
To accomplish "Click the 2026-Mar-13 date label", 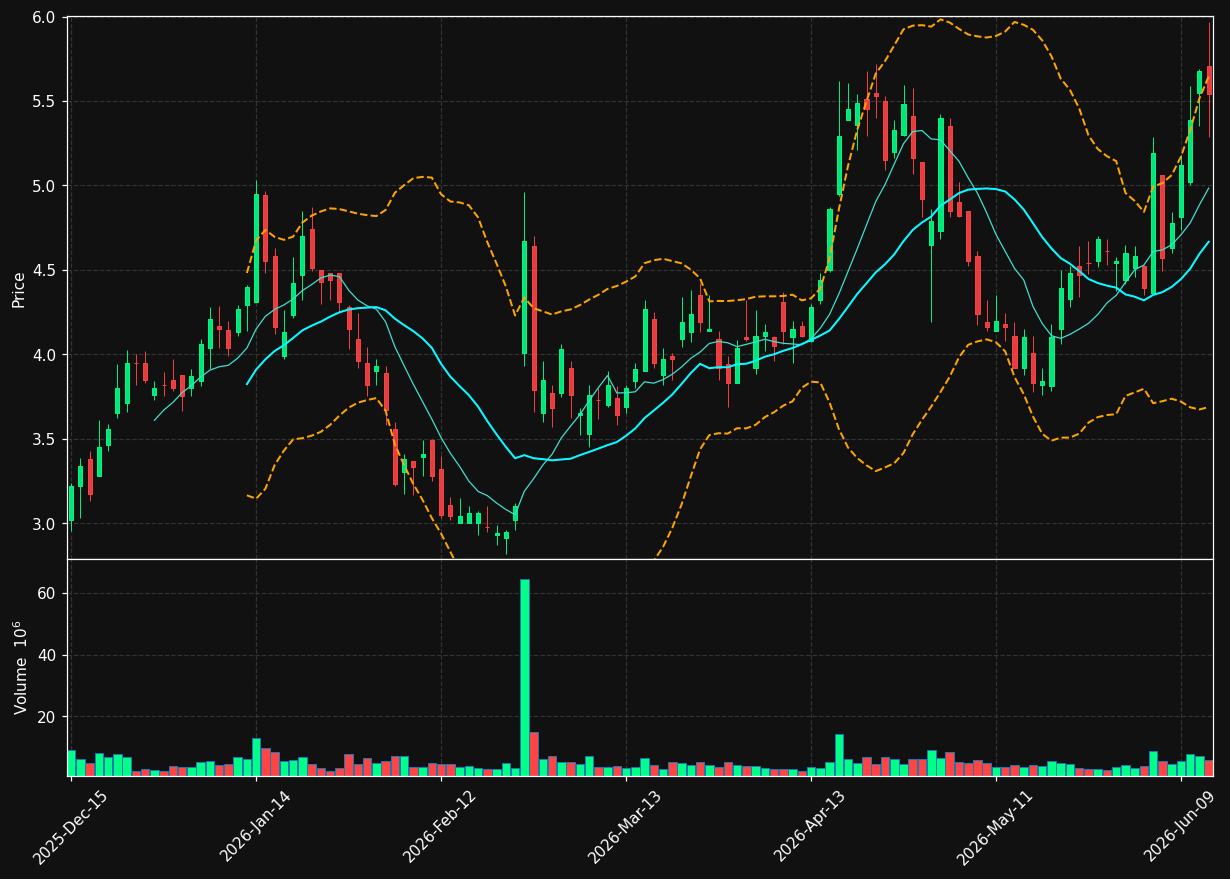I will 625,827.
